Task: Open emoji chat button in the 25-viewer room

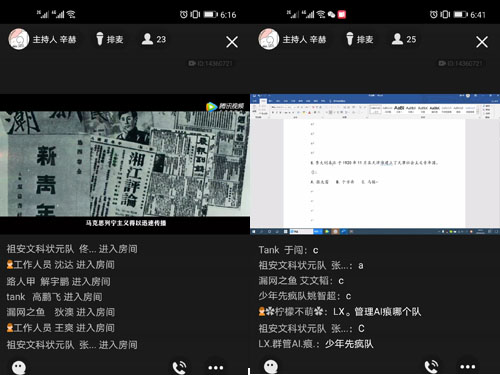Action: 271,366
